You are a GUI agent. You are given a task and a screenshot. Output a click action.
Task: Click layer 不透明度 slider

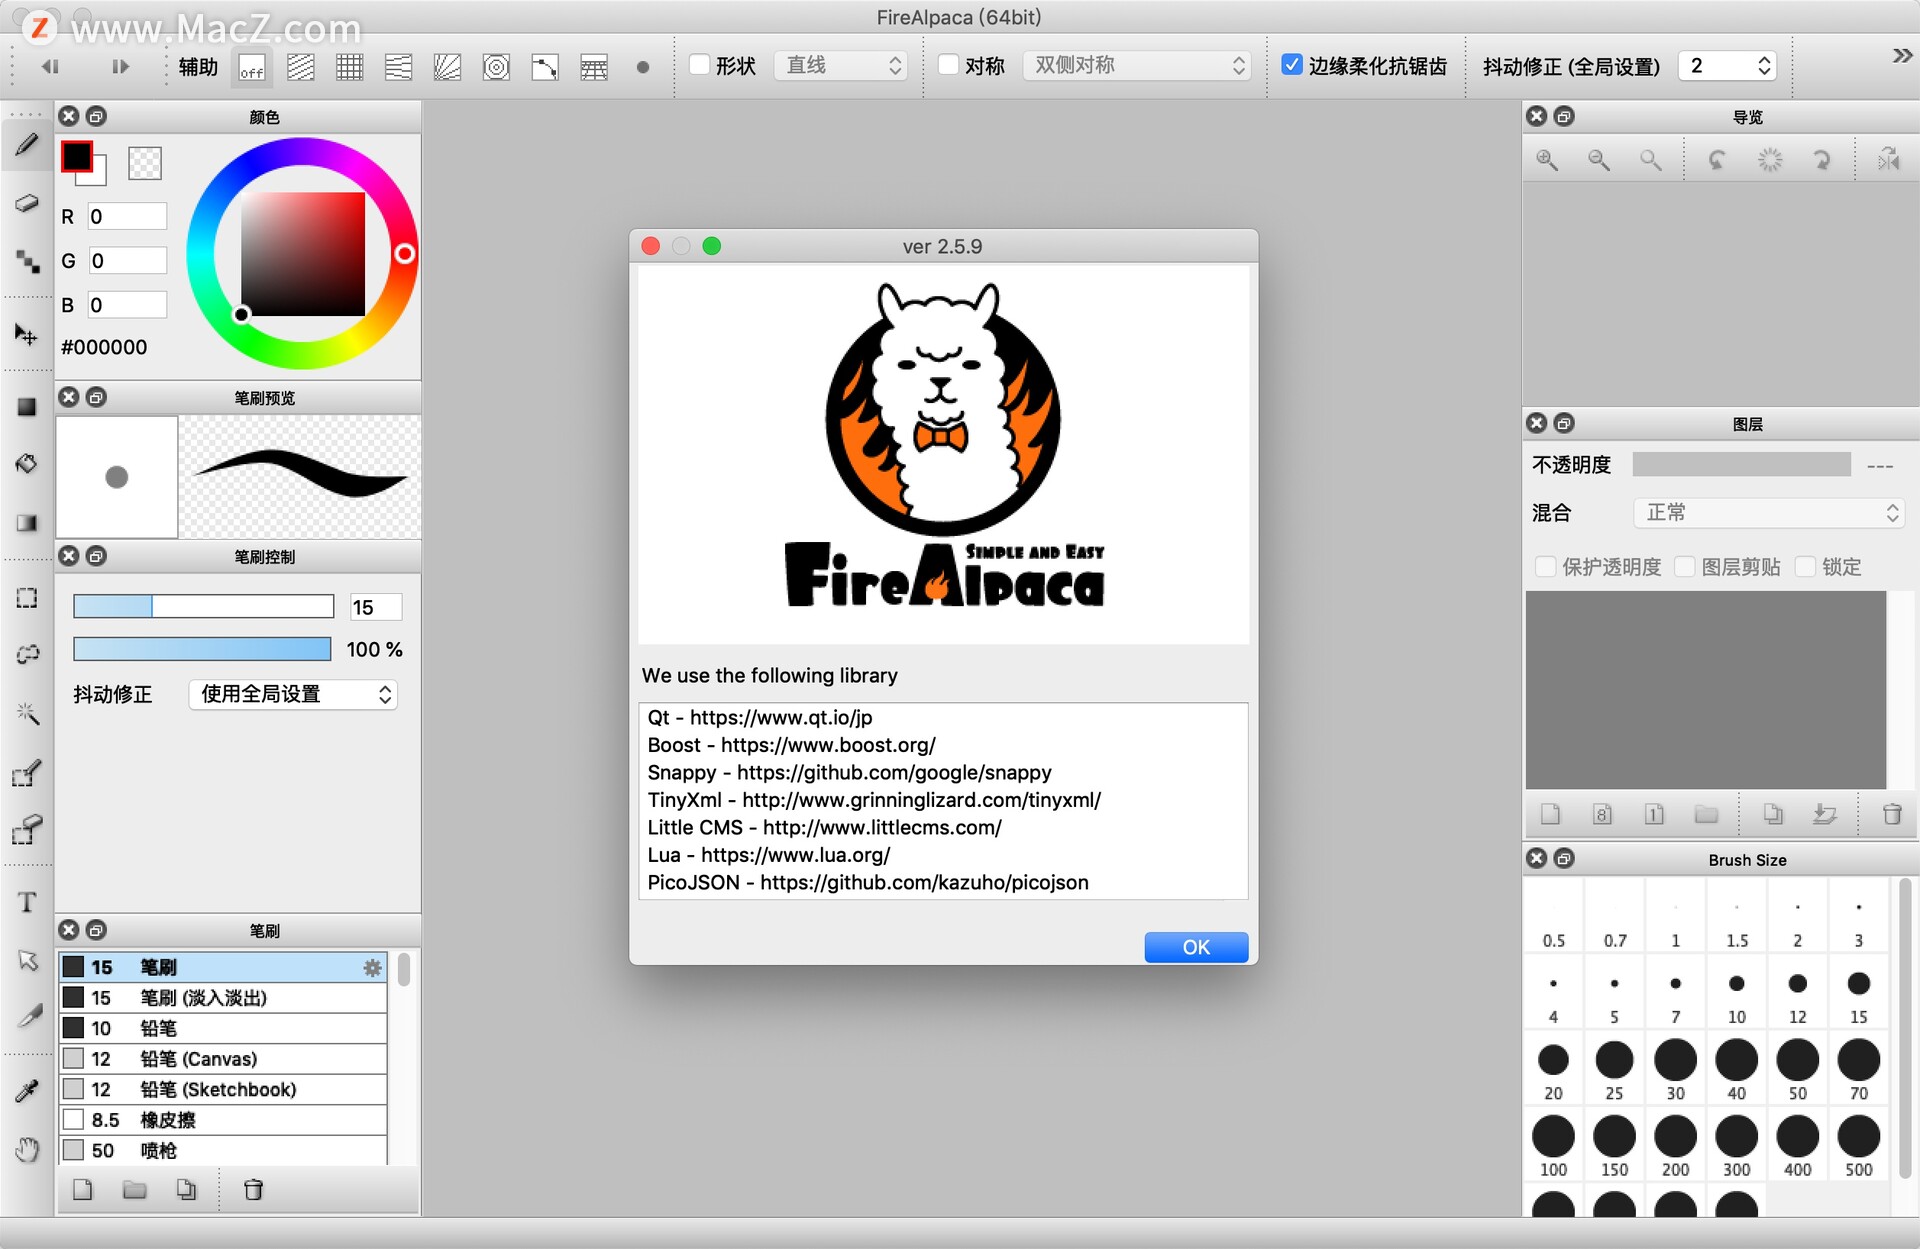[x=1741, y=464]
